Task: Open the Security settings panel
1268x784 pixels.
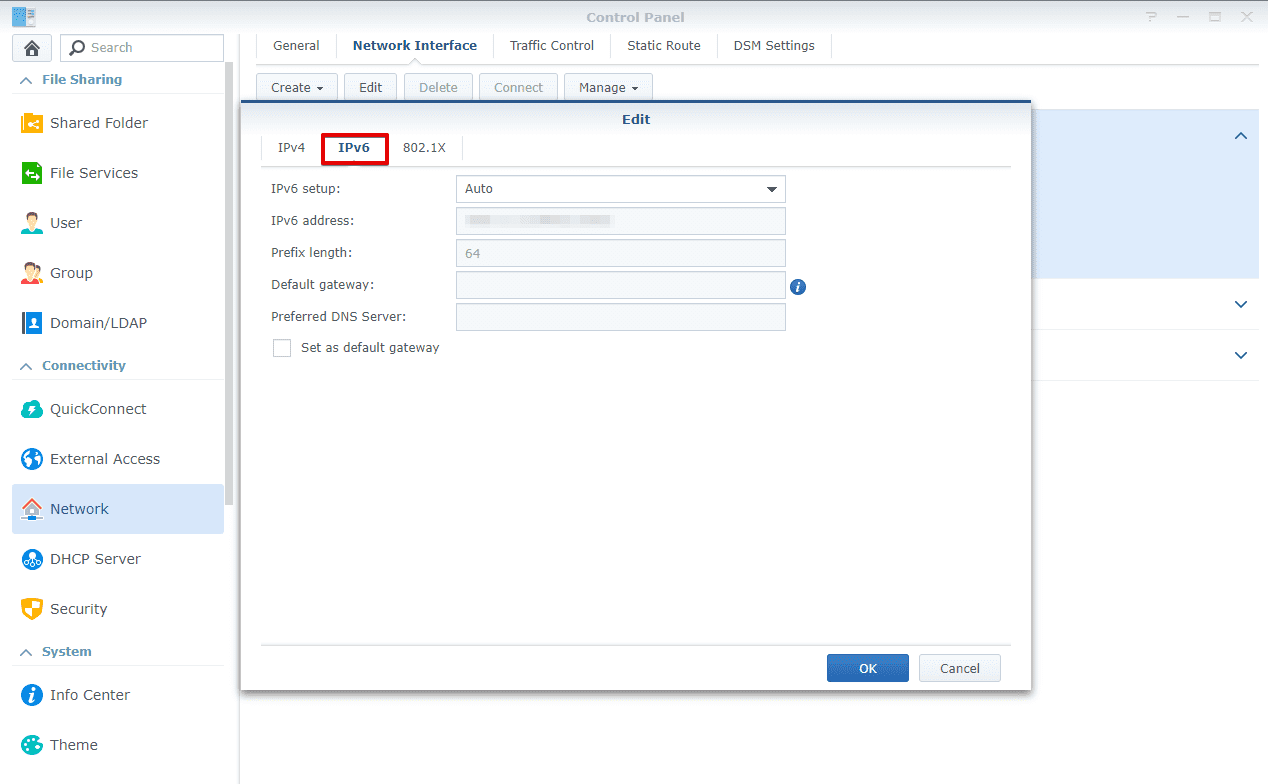Action: pos(79,608)
